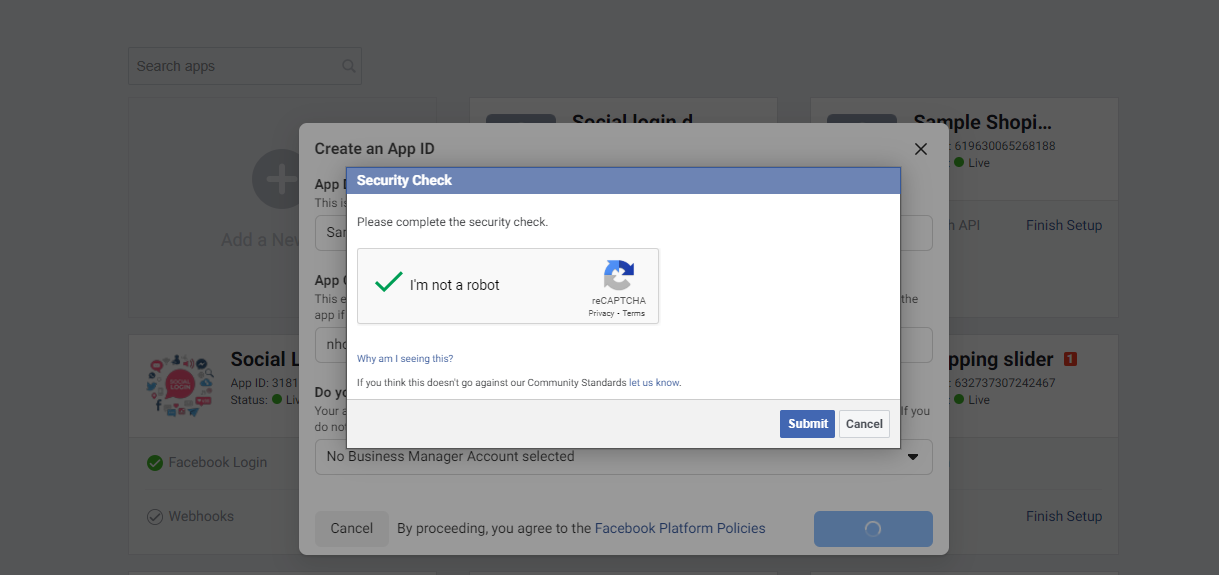Click Finish Setup on the slider app card
The image size is (1219, 575).
pyautogui.click(x=1064, y=516)
